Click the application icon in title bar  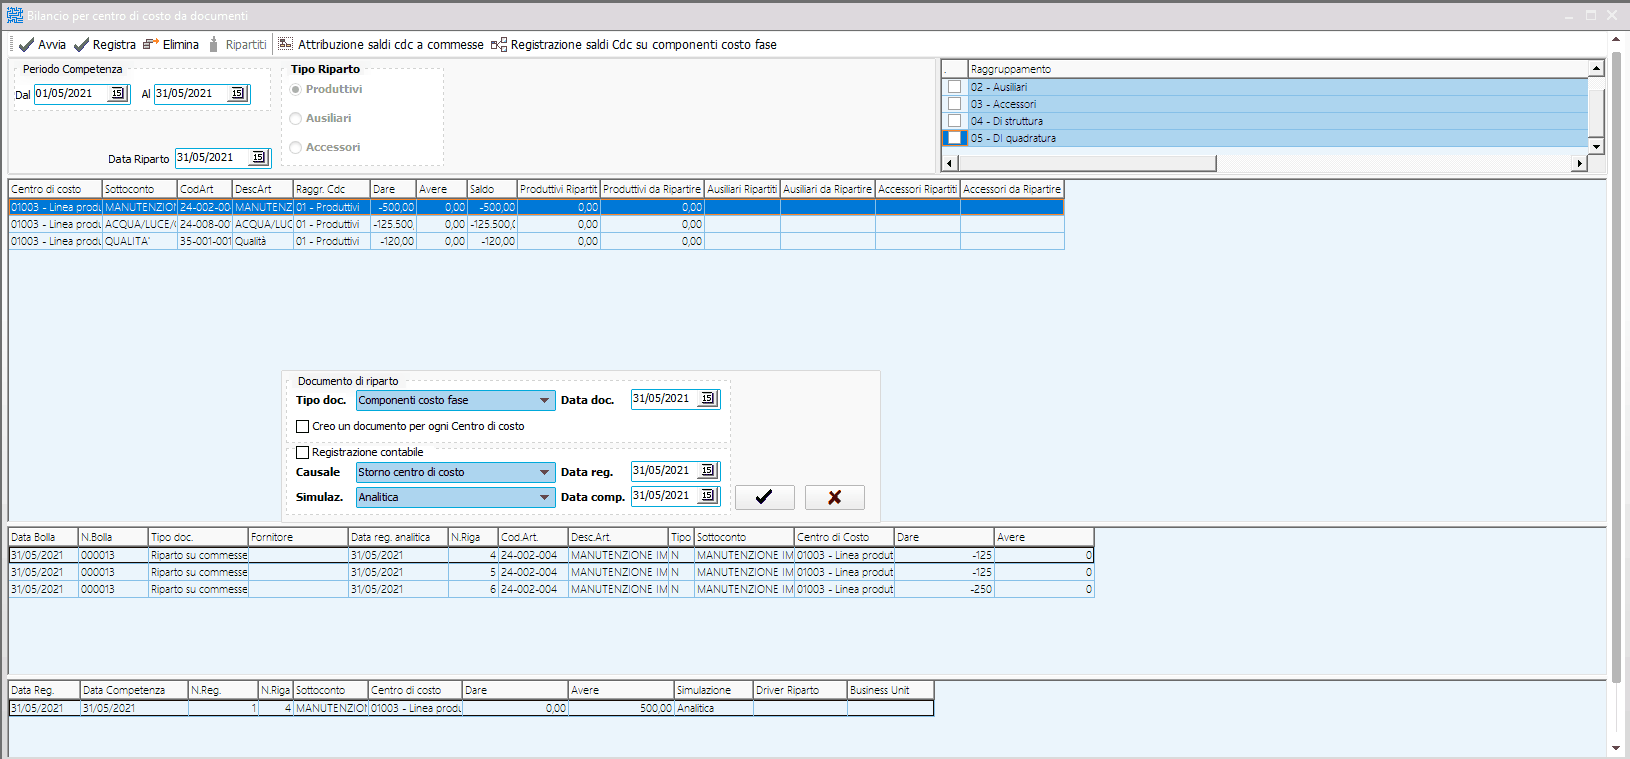[x=15, y=15]
